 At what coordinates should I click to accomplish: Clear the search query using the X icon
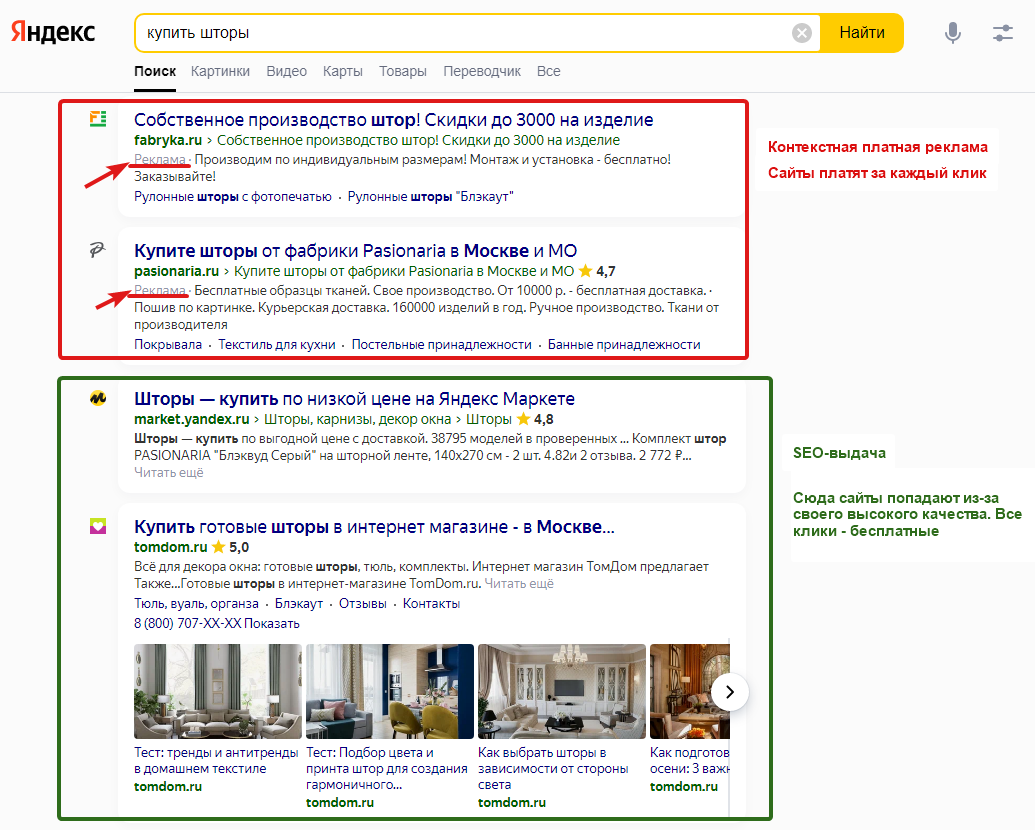(801, 32)
